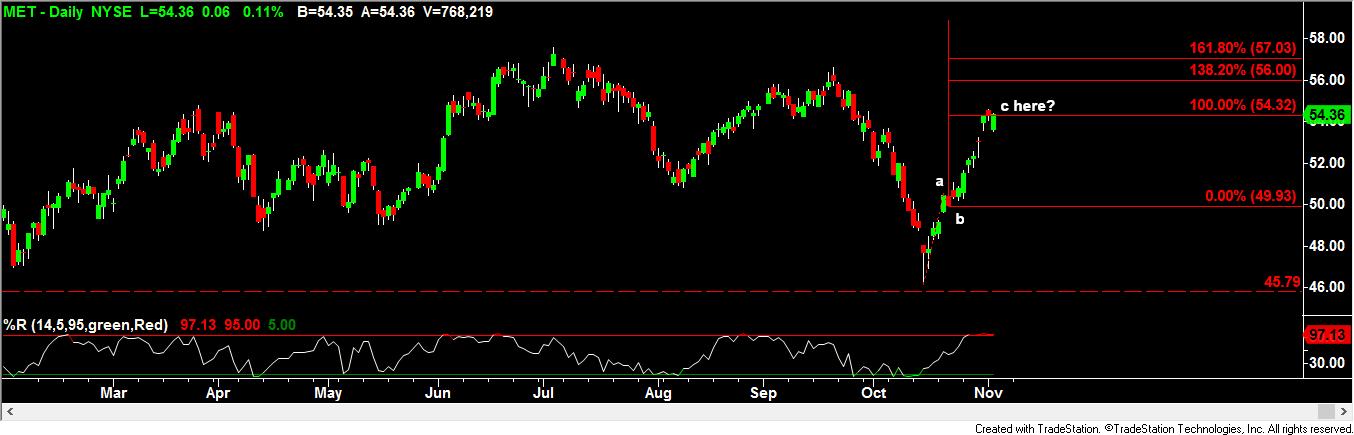Select the 97.13 indicator value marker on axis
The width and height of the screenshot is (1354, 435).
click(1329, 337)
